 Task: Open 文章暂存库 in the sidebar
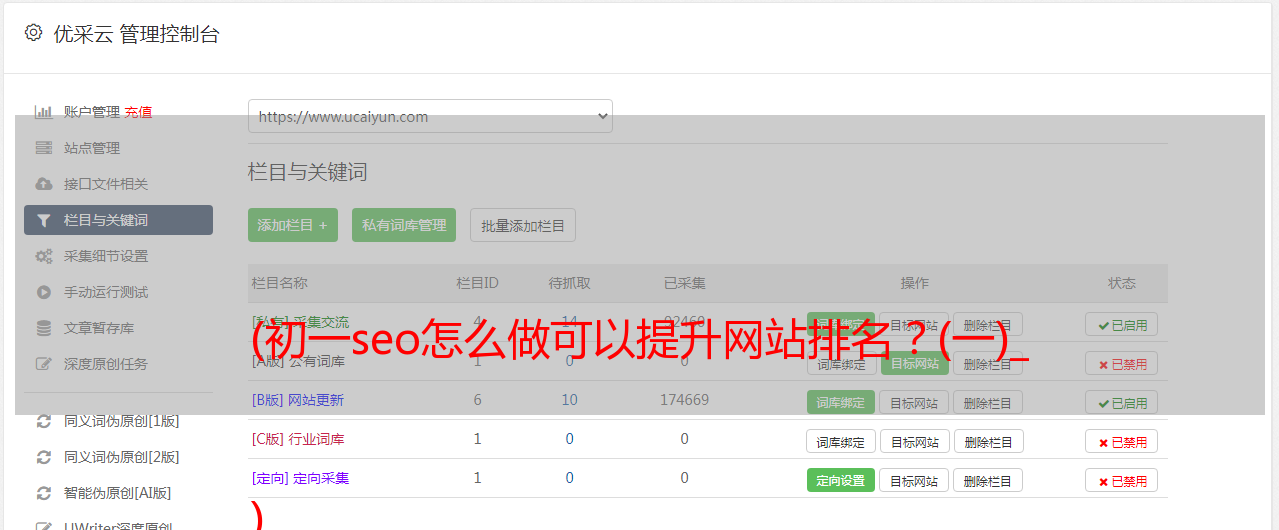99,328
